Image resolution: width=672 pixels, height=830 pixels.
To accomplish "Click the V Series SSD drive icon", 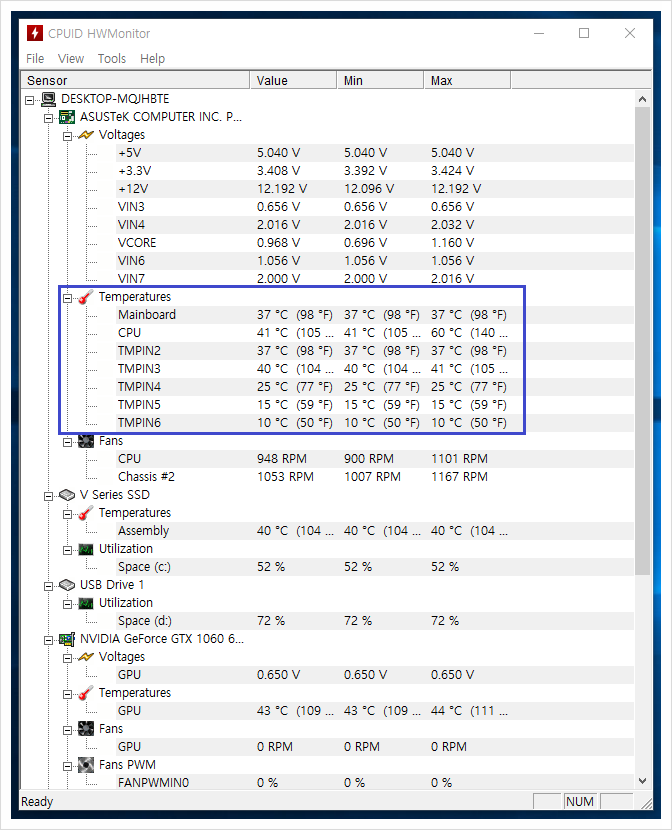I will tap(67, 495).
